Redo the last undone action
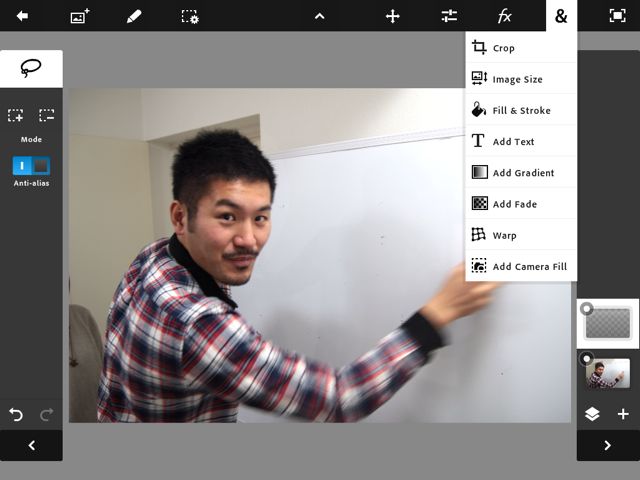This screenshot has width=640, height=480. click(47, 414)
